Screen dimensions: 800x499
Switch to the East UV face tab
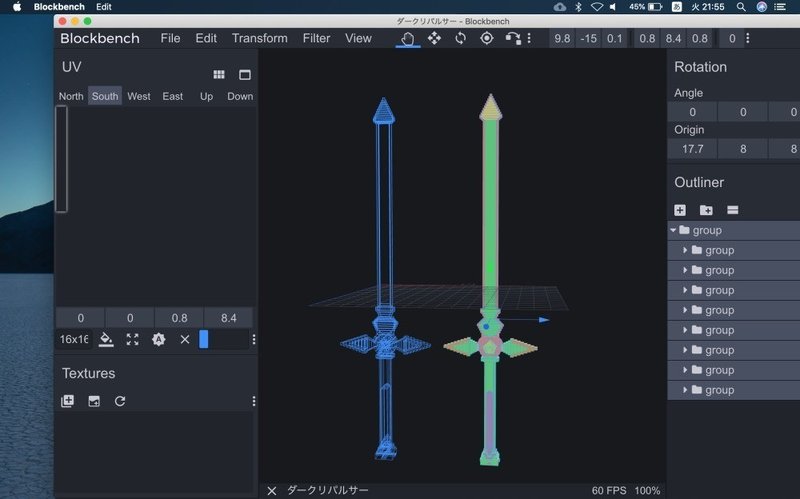(x=172, y=96)
